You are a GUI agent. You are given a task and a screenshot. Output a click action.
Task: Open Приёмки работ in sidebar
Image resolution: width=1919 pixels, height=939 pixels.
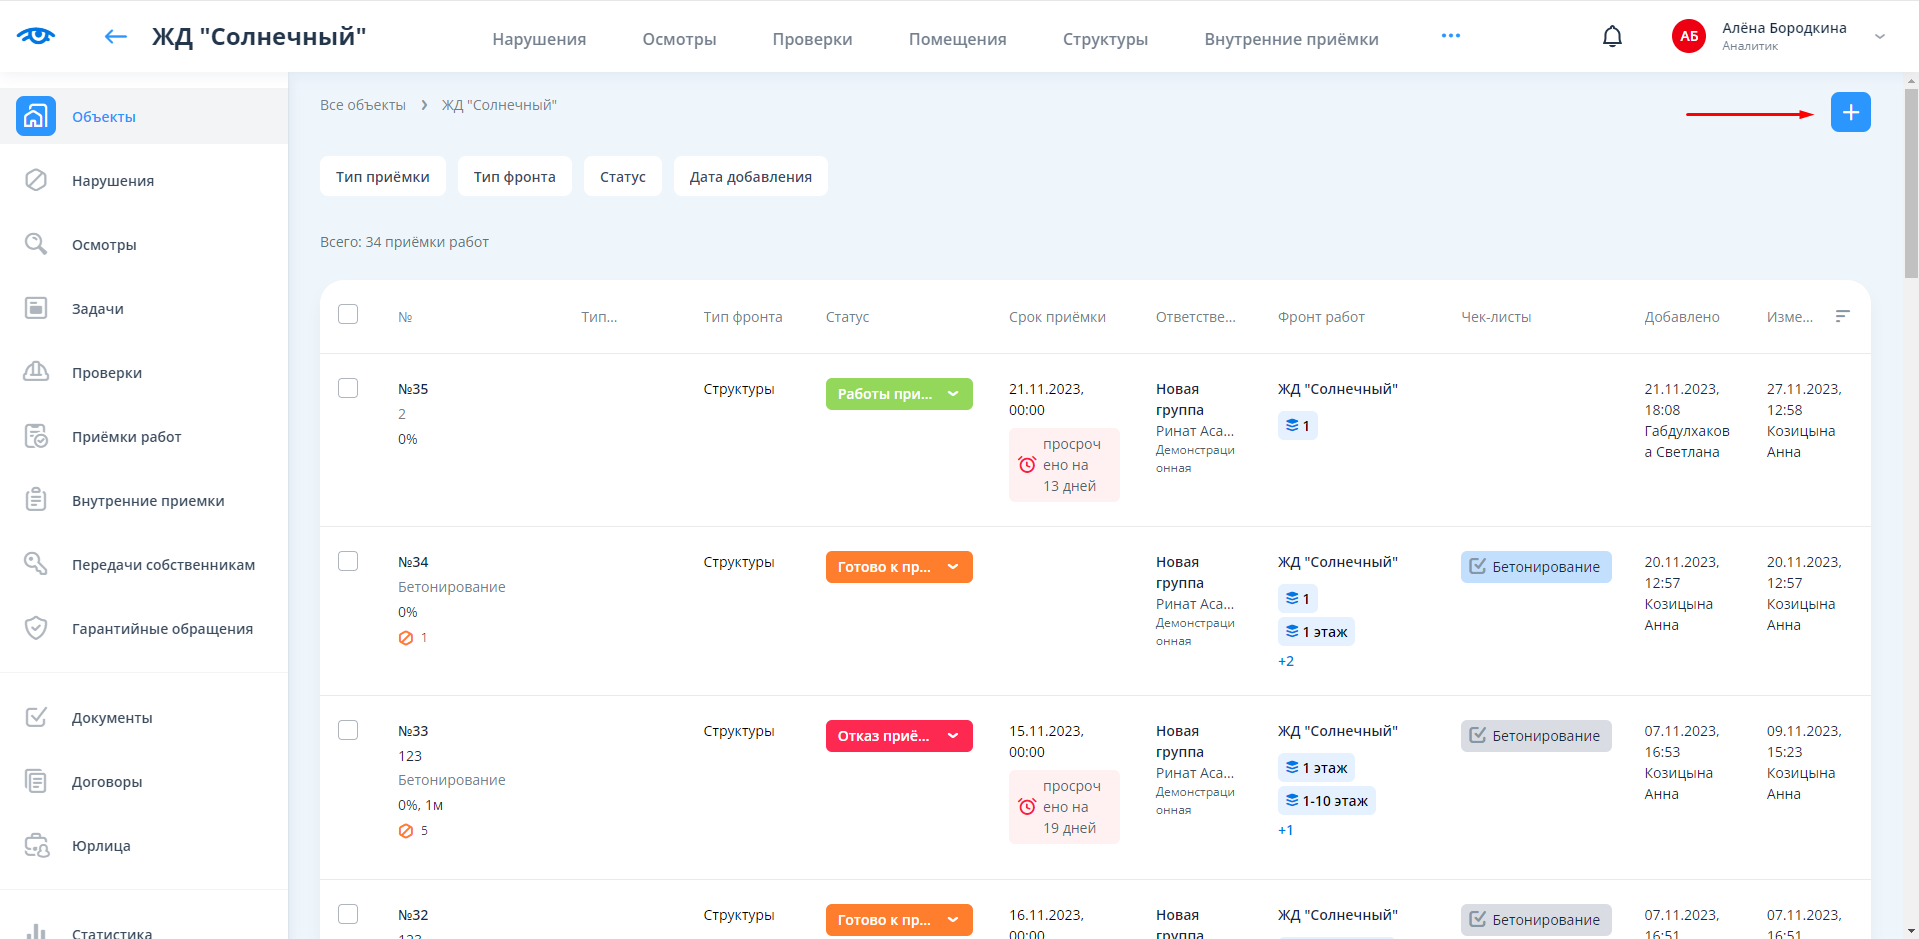click(126, 437)
